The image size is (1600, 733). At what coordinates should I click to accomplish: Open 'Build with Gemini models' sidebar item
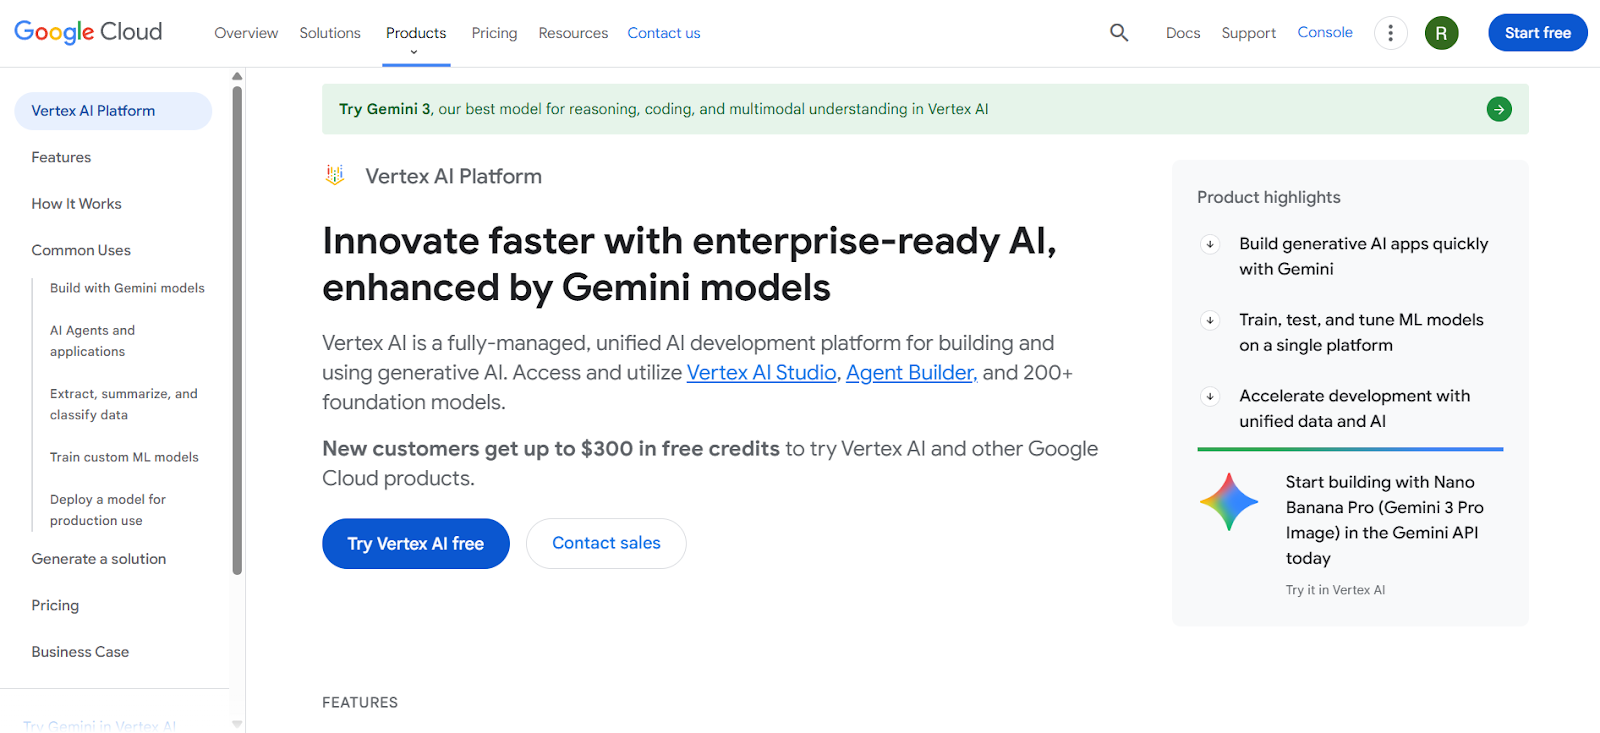[127, 288]
